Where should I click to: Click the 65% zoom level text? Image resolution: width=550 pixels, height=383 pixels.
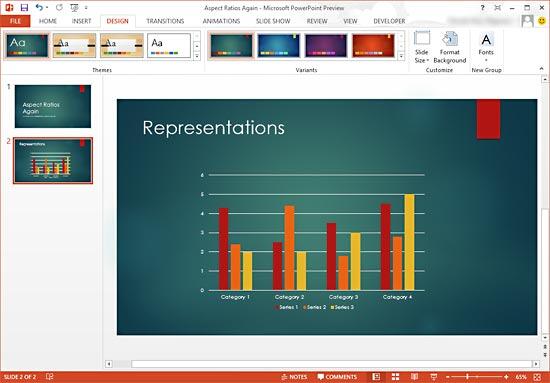[x=521, y=377]
